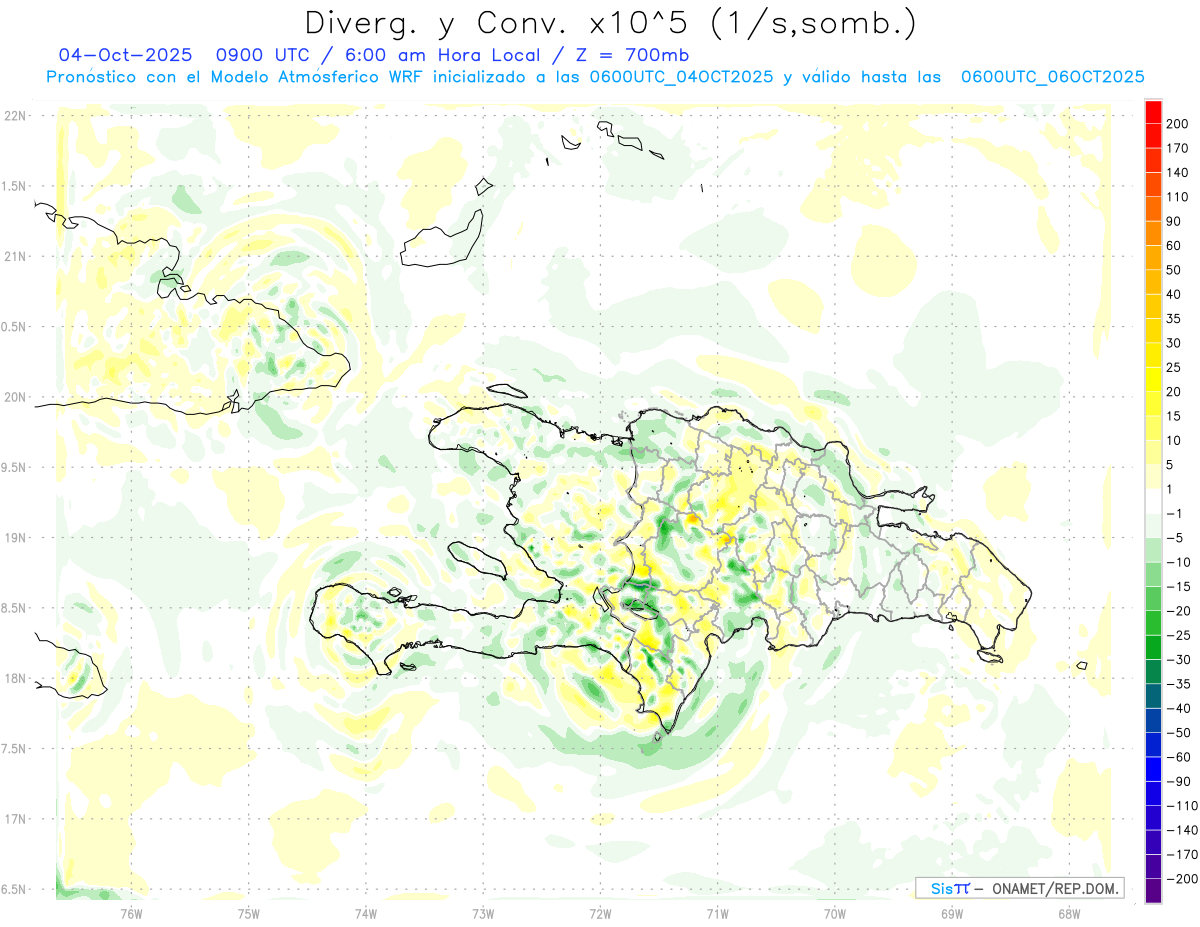Screen dimensions: 1200x927
Task: Click the '73W' longitude label
Action: (x=483, y=914)
